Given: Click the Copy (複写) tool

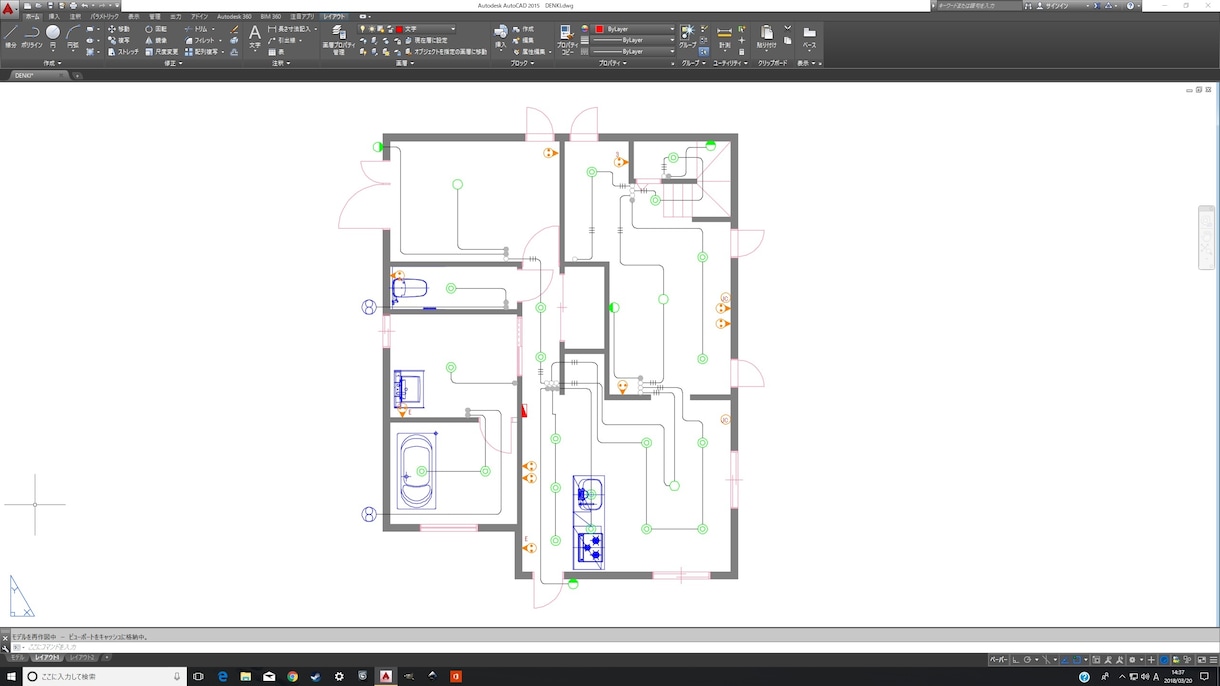Looking at the screenshot, I should tap(118, 40).
